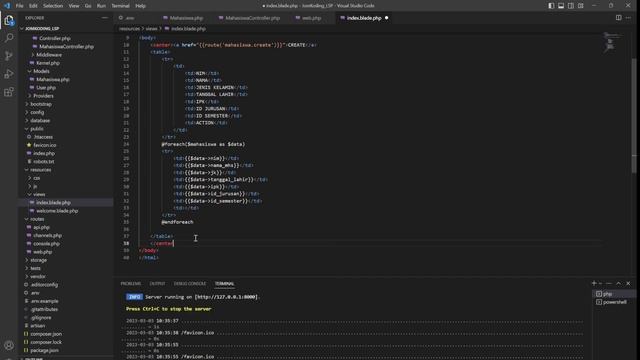This screenshot has height=360, width=640.
Task: Click the new terminal plus icon
Action: coord(594,283)
